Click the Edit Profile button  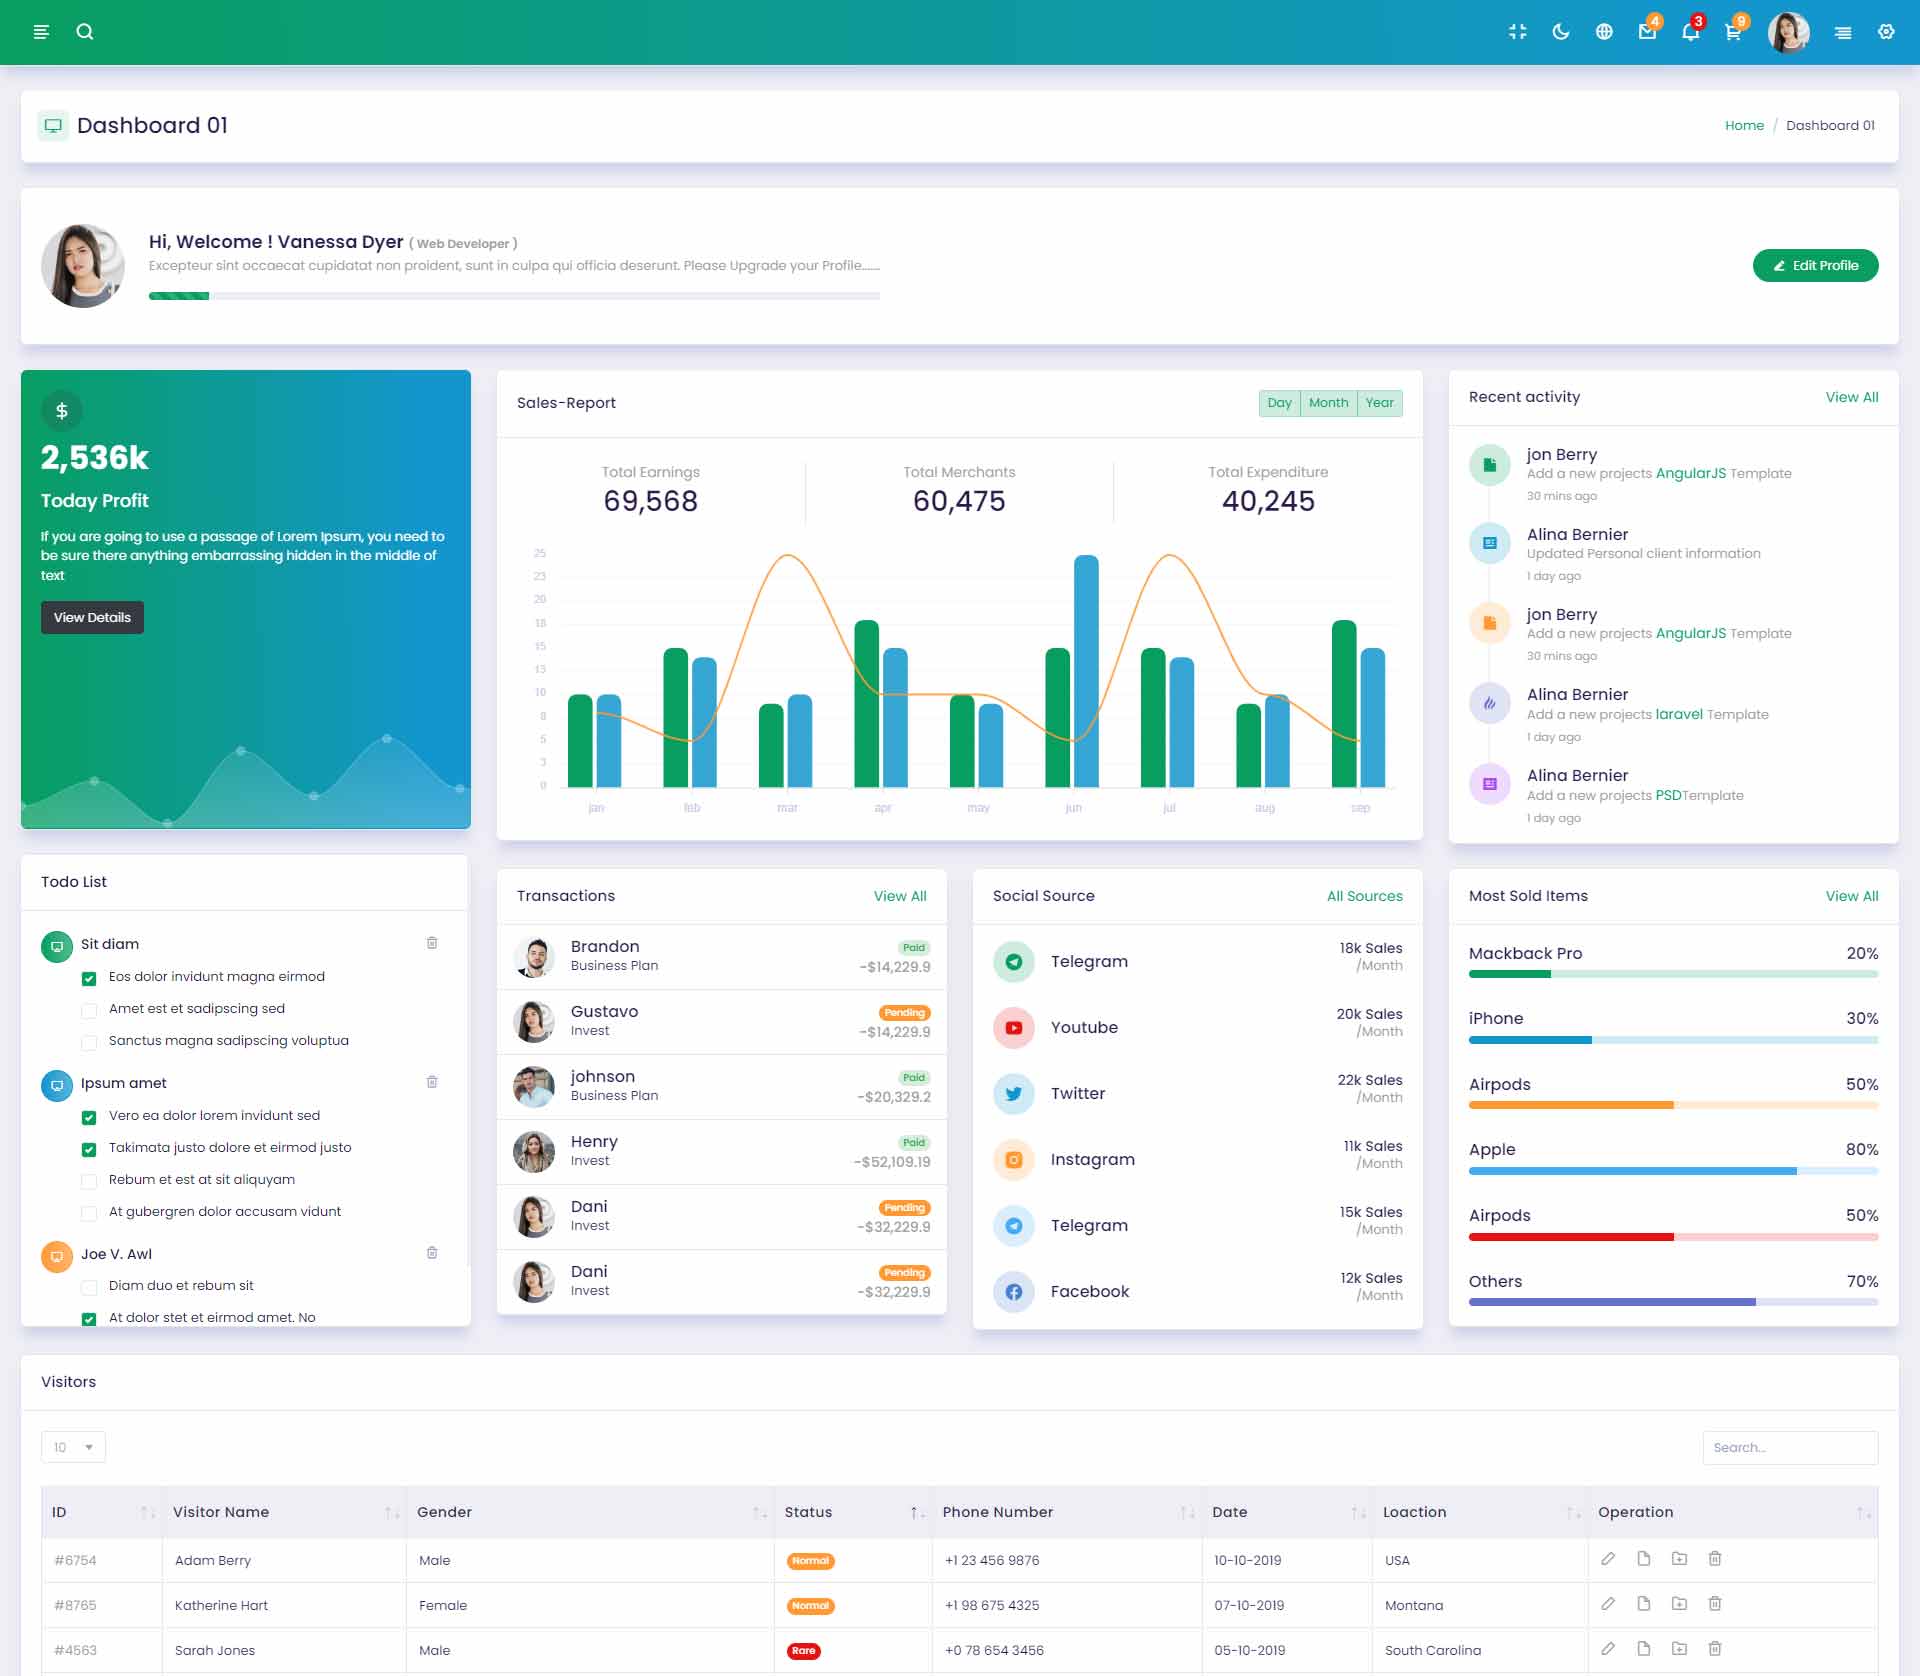(1815, 266)
